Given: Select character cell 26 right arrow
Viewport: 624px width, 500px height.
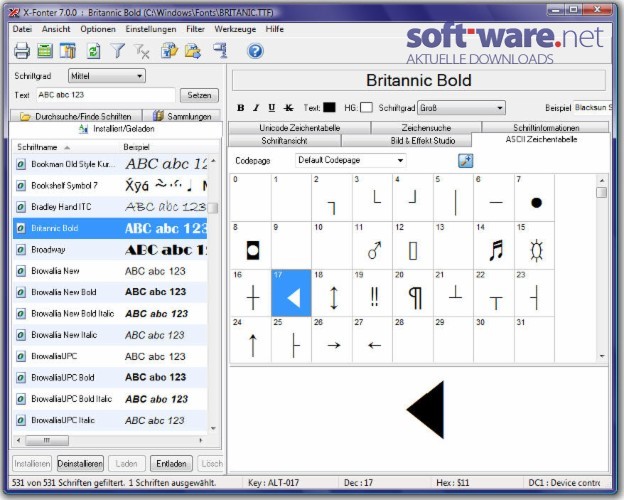Looking at the screenshot, I should point(332,340).
